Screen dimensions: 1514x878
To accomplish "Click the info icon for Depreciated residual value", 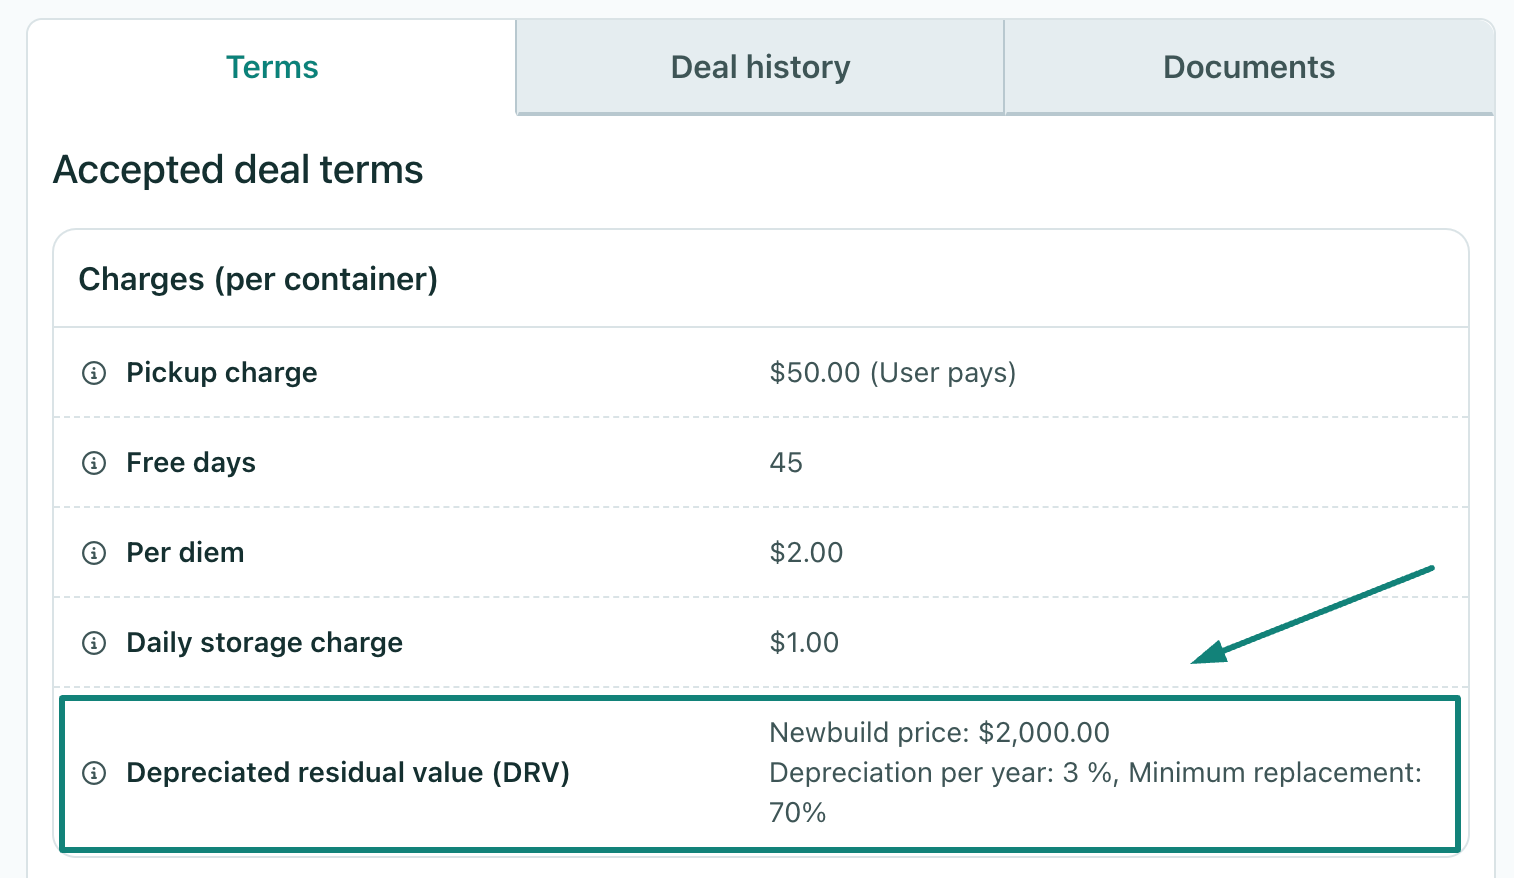I will pos(94,773).
